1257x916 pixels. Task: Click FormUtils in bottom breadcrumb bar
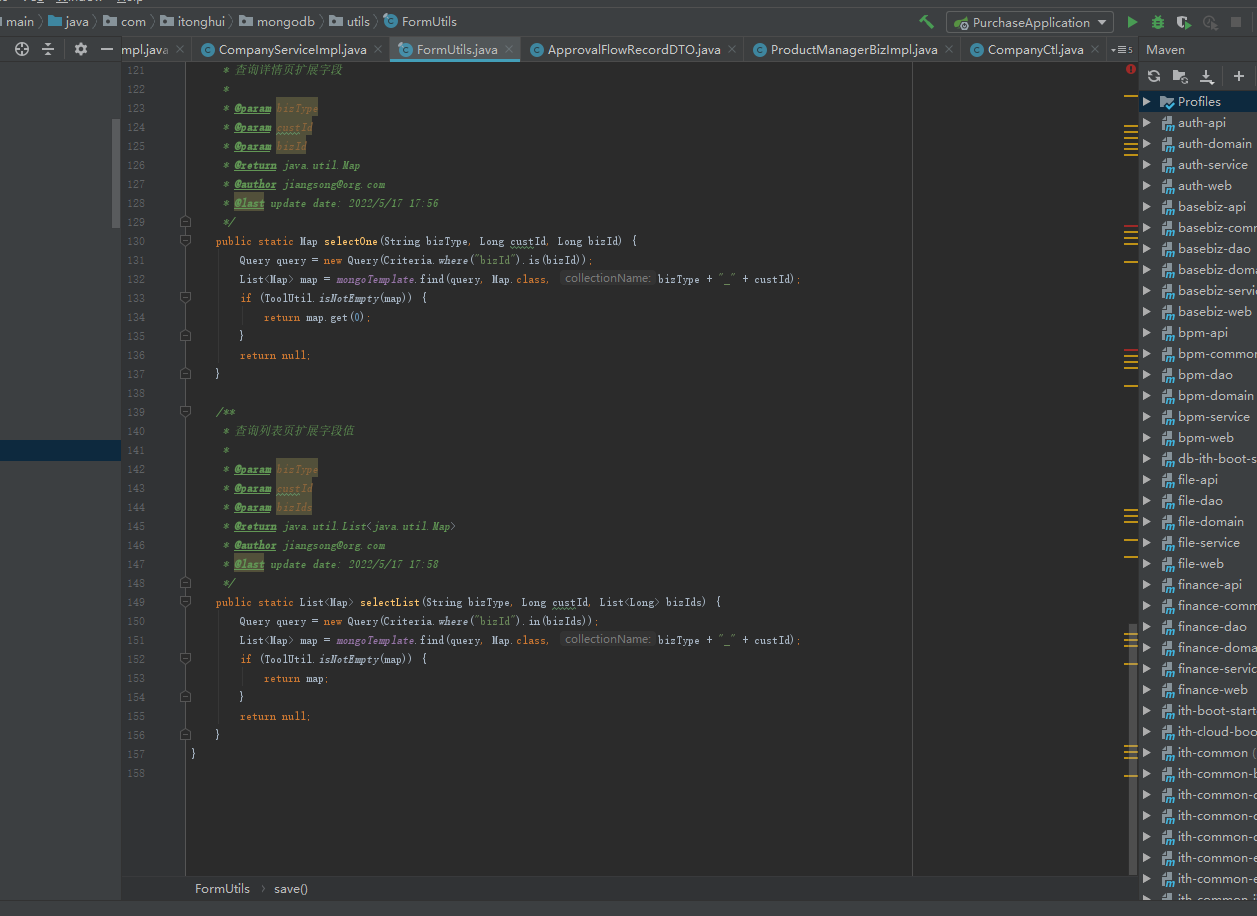click(x=222, y=888)
